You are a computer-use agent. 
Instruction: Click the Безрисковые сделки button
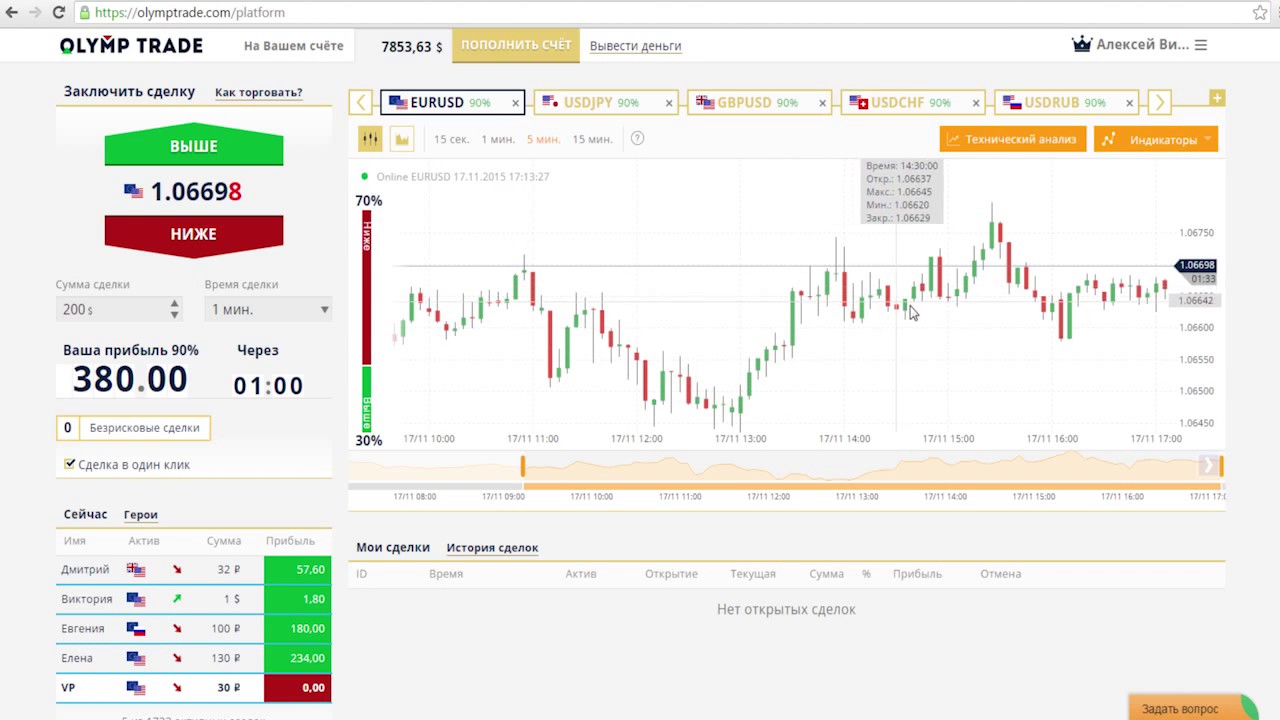[x=133, y=428]
